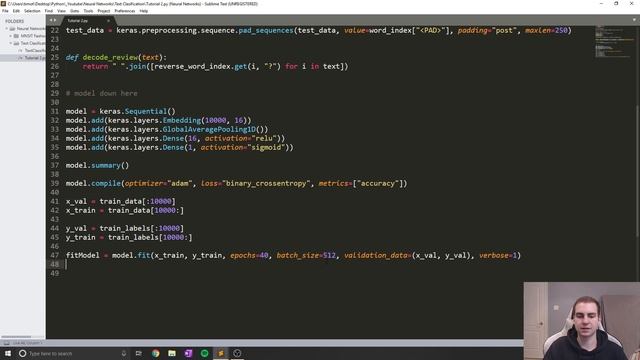Expand the MNIST Fashion folder
The image size is (640, 360).
[x=11, y=36]
